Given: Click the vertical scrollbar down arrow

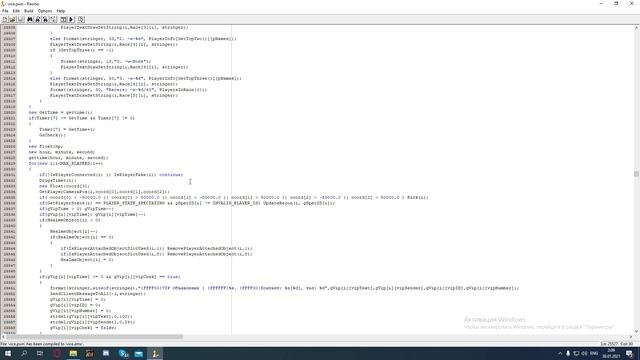Looking at the screenshot, I should pyautogui.click(x=636, y=331).
